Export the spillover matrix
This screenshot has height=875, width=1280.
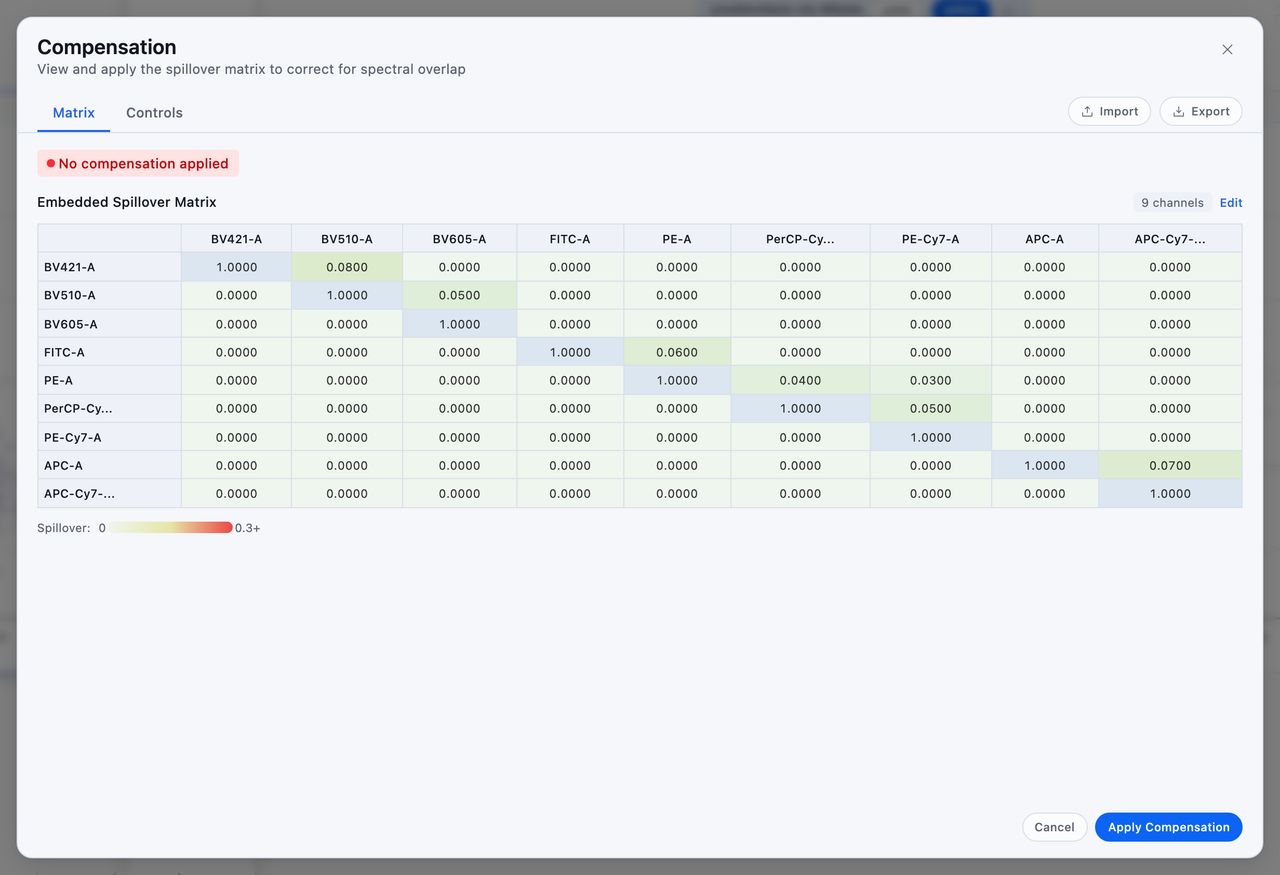tap(1201, 111)
